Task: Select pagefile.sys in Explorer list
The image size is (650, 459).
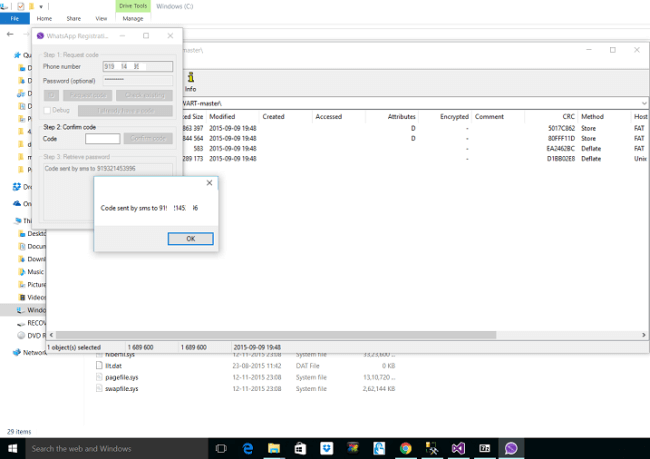Action: [x=121, y=377]
